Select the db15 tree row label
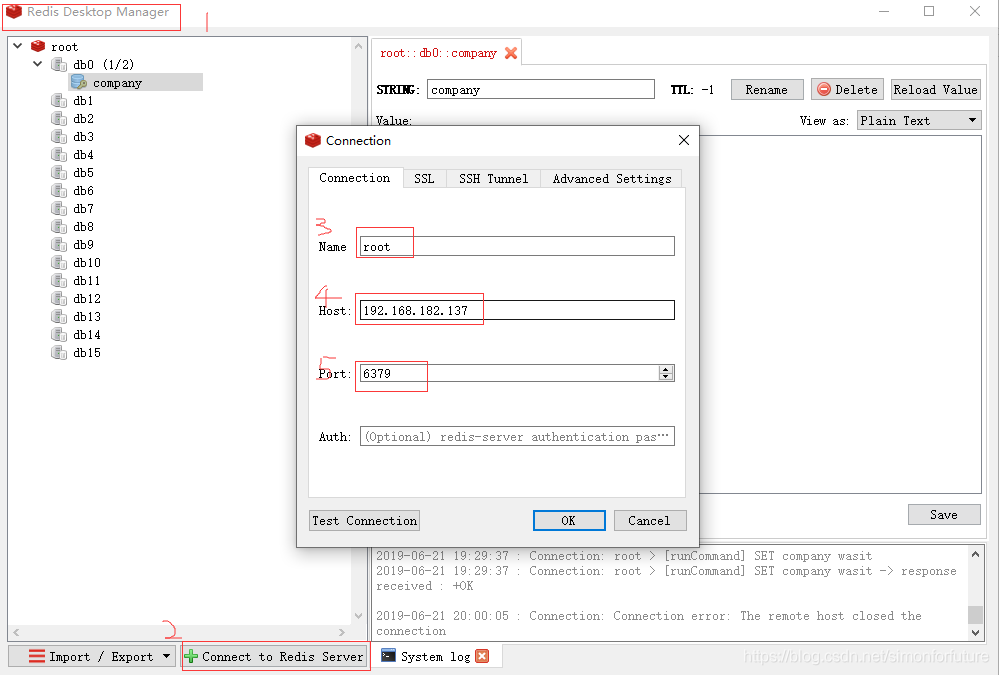 pos(87,352)
